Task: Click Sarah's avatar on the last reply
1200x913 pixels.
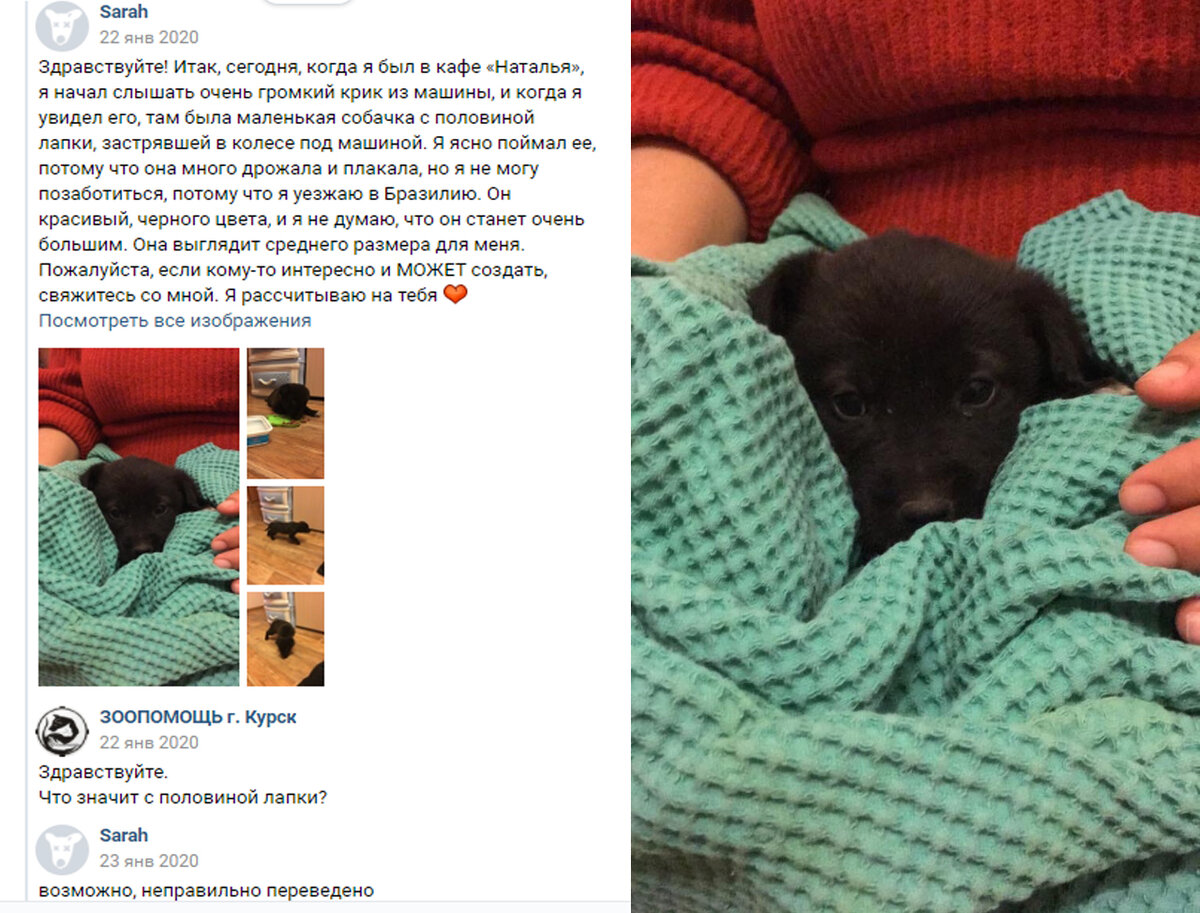Action: (x=62, y=849)
